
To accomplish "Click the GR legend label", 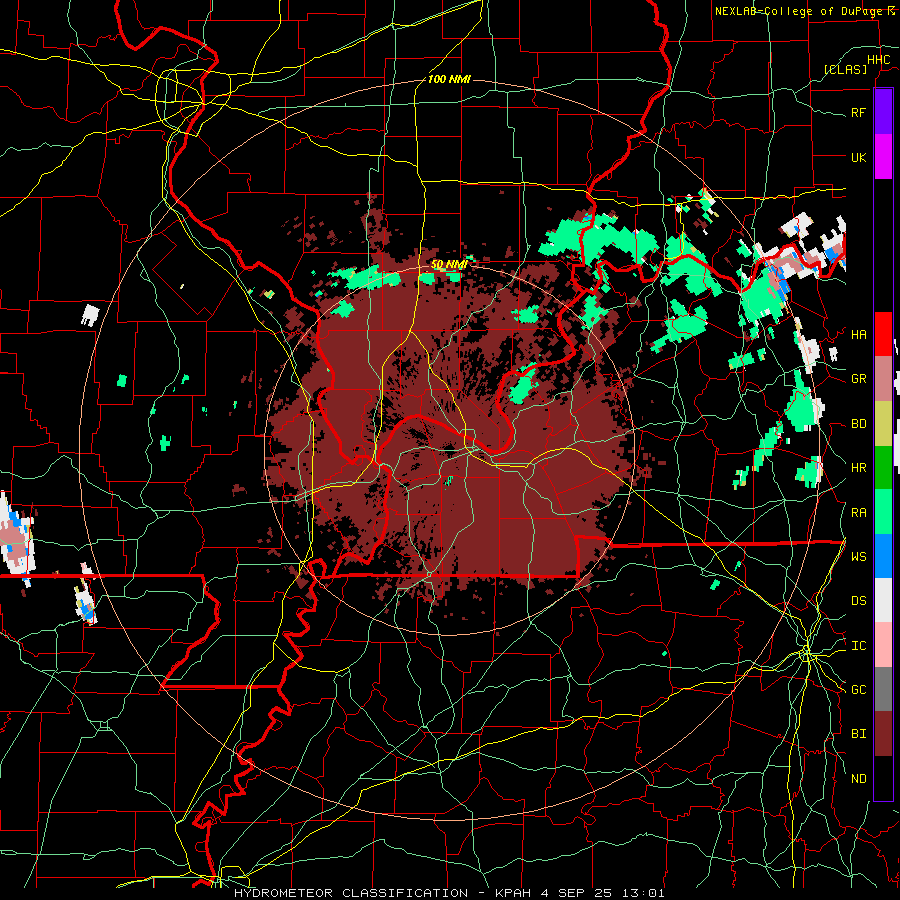I will point(859,379).
